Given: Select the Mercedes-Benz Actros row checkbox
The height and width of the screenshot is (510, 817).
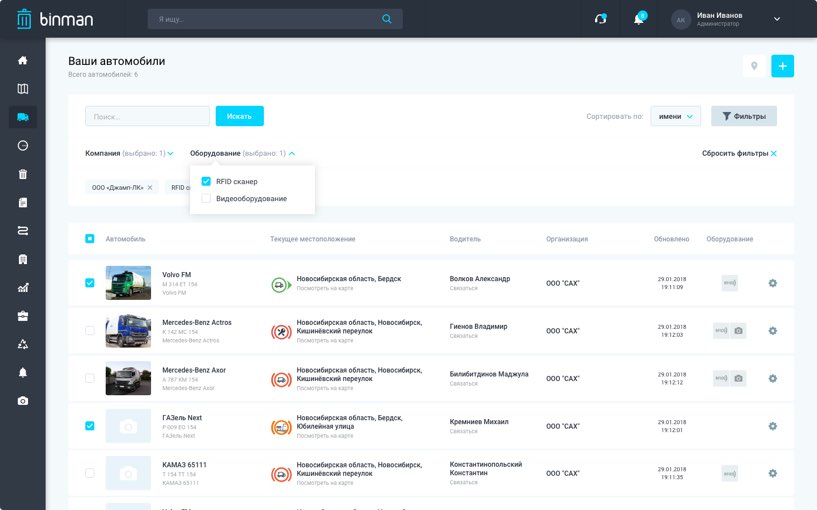Looking at the screenshot, I should (x=90, y=331).
